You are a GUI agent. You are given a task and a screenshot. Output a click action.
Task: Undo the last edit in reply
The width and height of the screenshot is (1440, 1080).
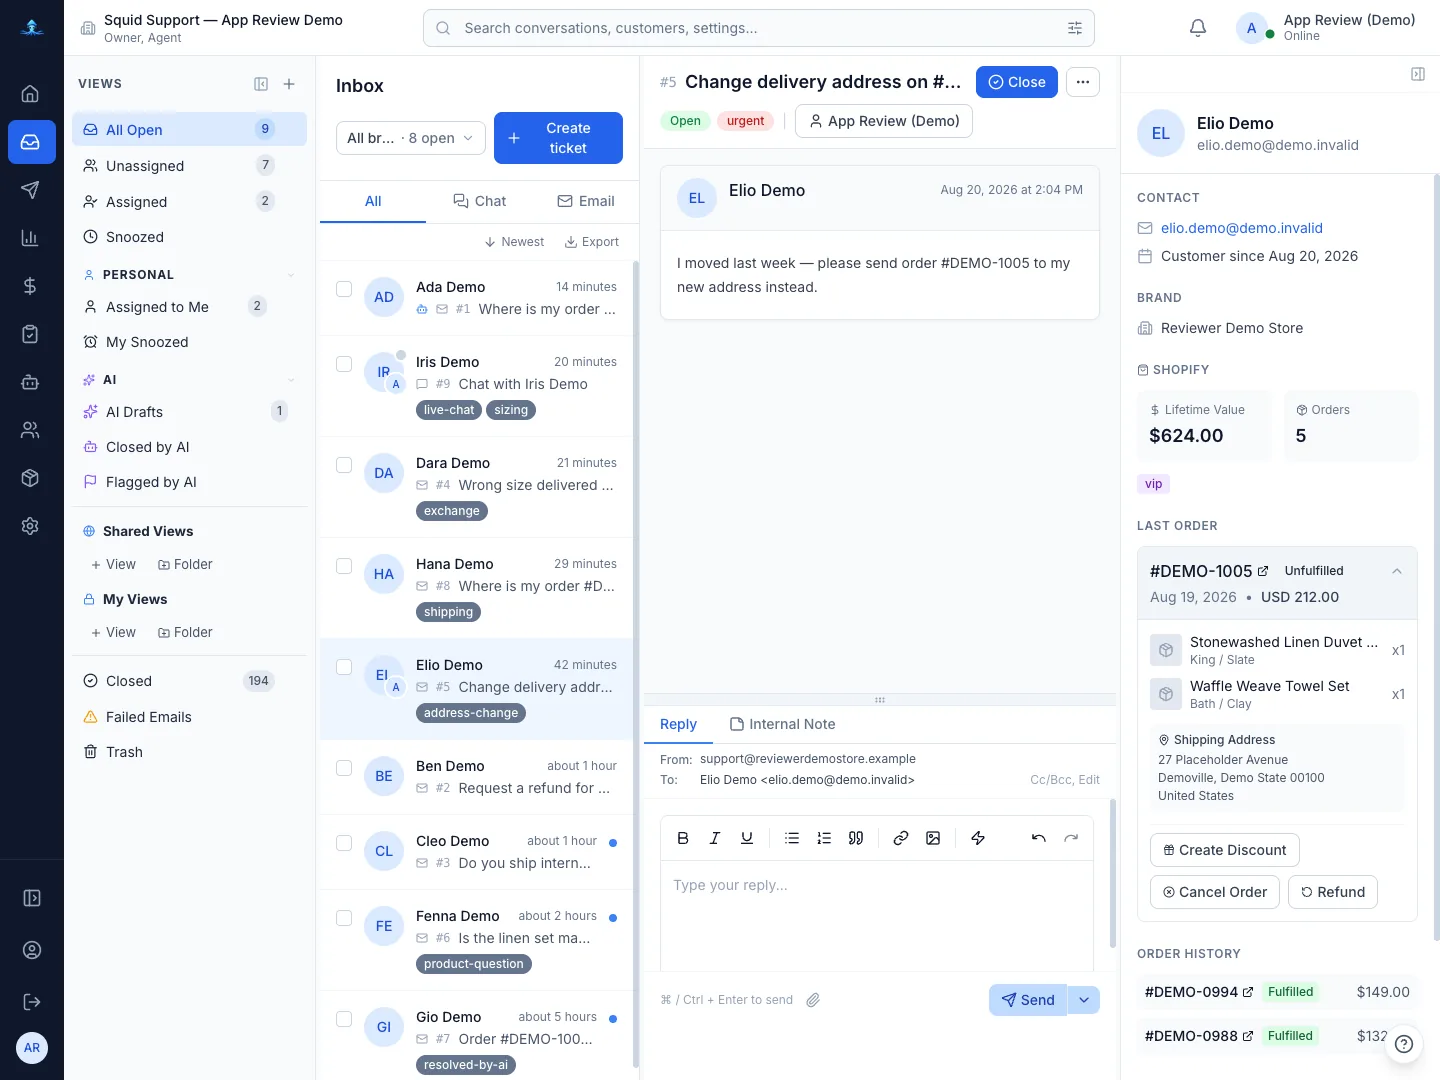tap(1039, 838)
